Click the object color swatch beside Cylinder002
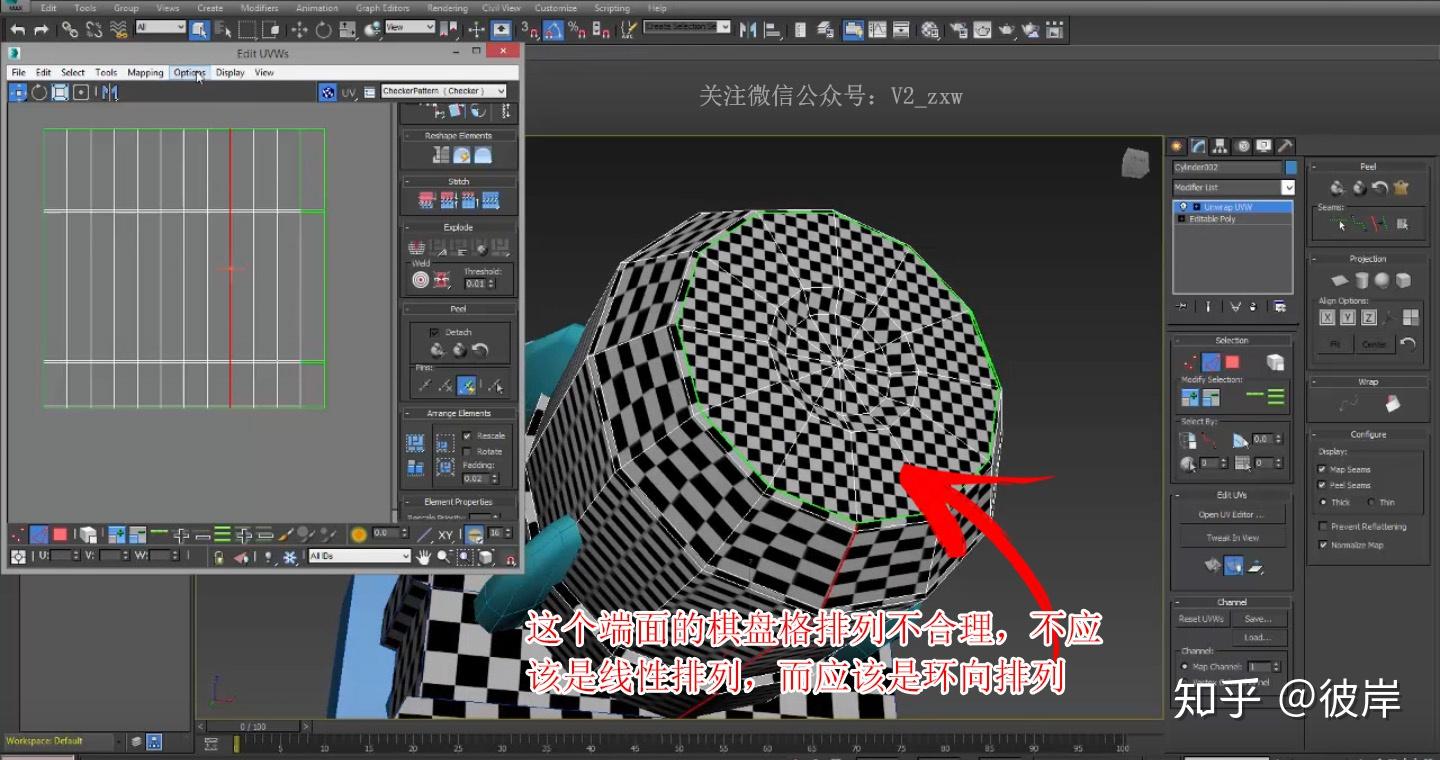 [1291, 168]
